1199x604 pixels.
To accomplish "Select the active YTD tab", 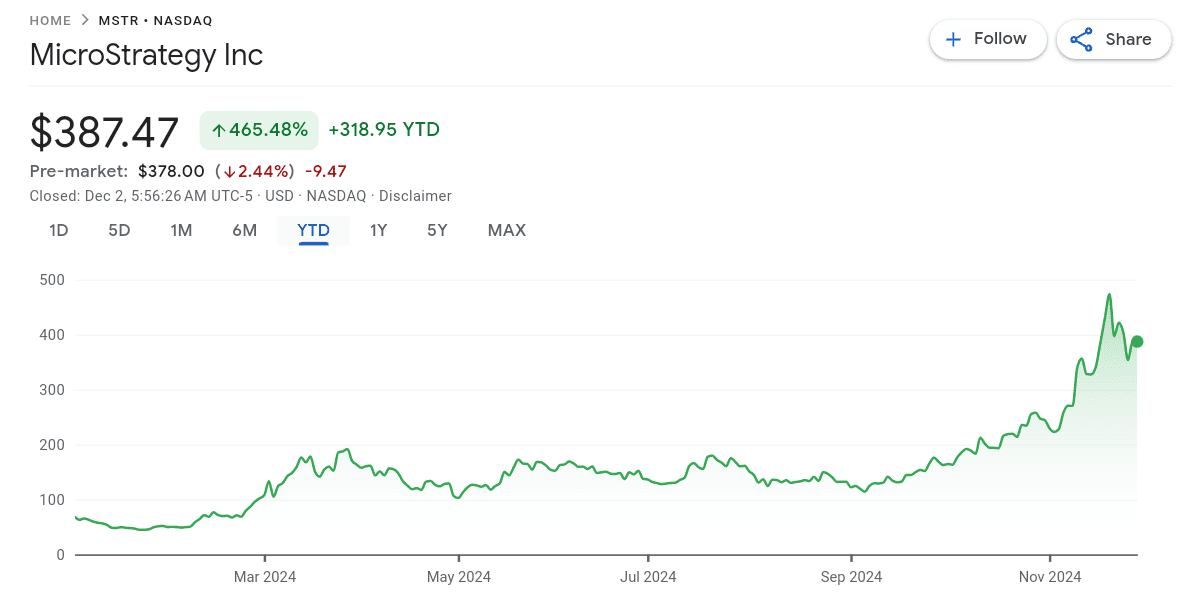I will click(313, 230).
